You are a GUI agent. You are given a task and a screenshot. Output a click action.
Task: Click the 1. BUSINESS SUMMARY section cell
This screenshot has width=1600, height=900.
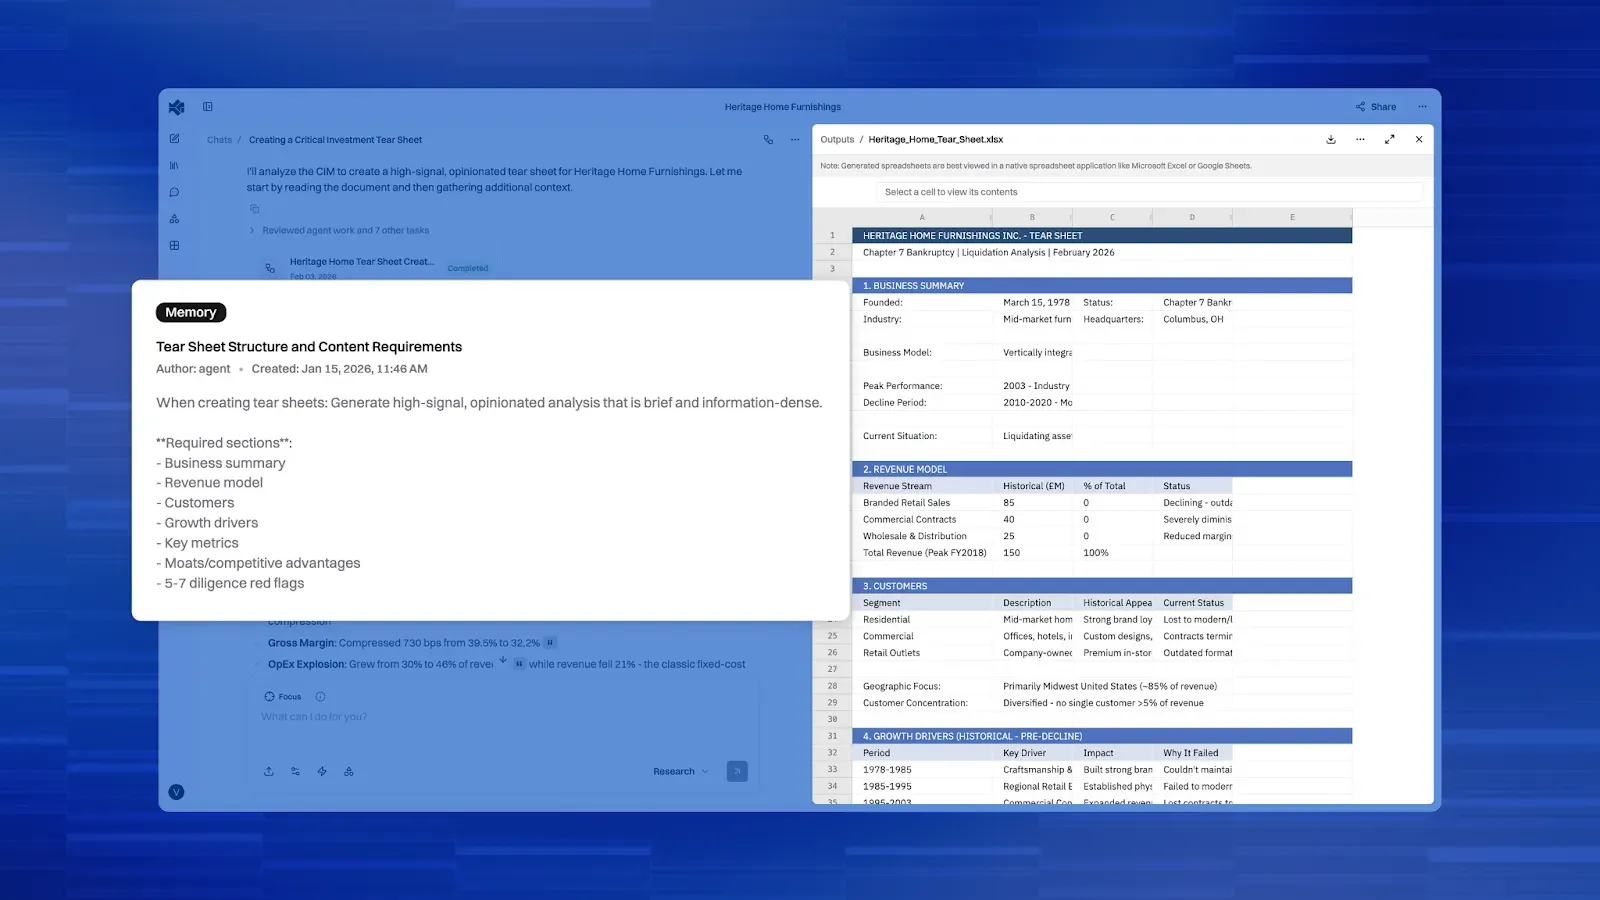[x=1102, y=286]
